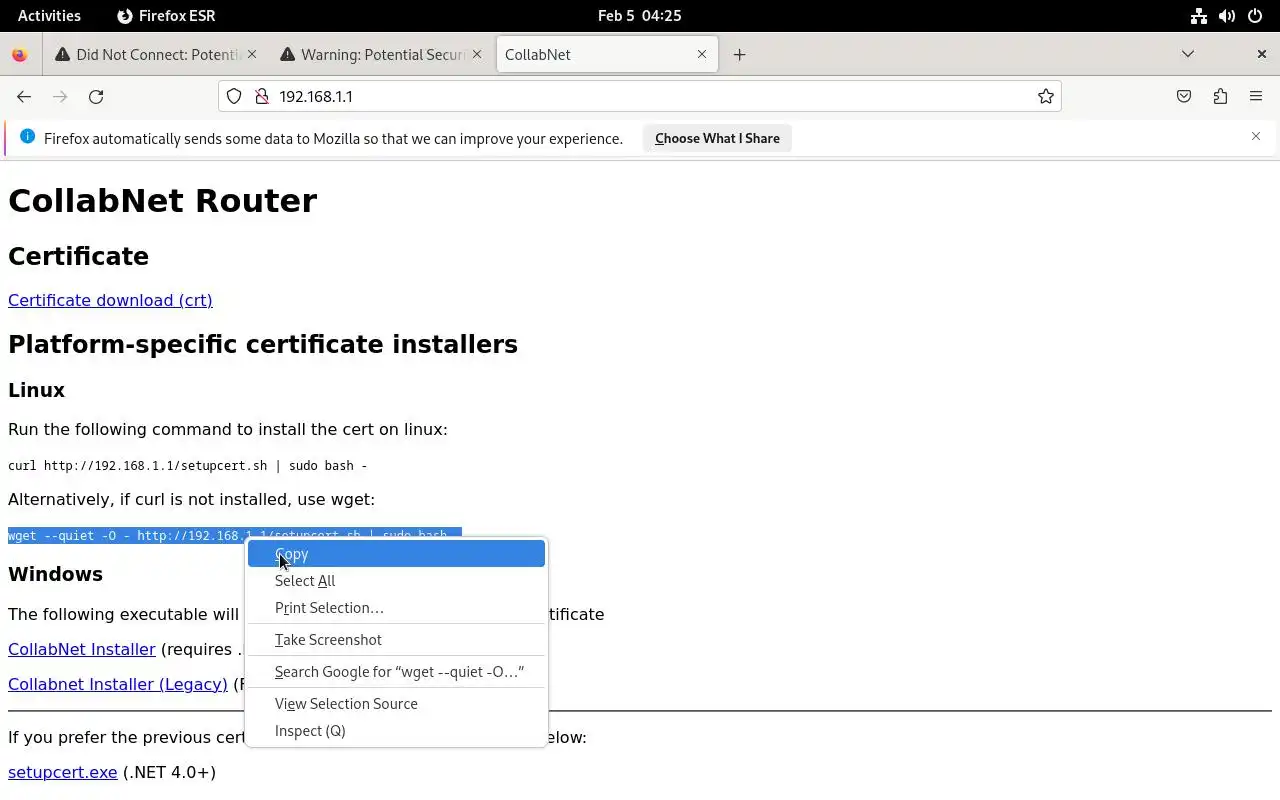Click 'Alternatively, if curl is not installed' text

pos(191,499)
